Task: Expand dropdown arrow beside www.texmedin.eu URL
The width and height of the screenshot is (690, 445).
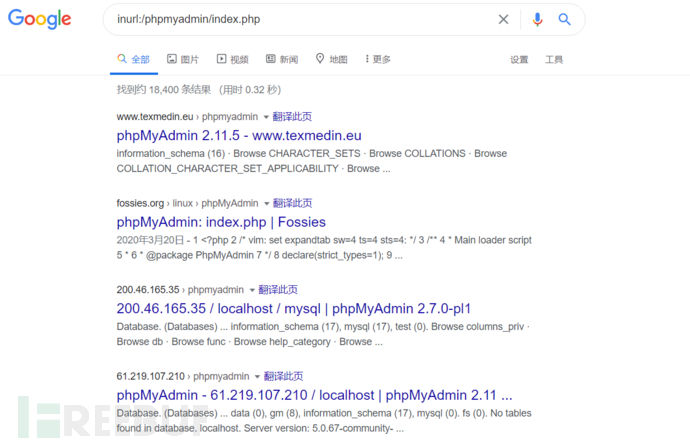Action: pyautogui.click(x=266, y=117)
